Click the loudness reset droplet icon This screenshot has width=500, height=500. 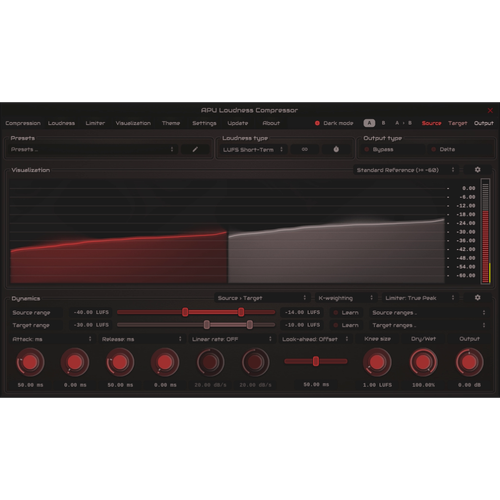pyautogui.click(x=336, y=149)
